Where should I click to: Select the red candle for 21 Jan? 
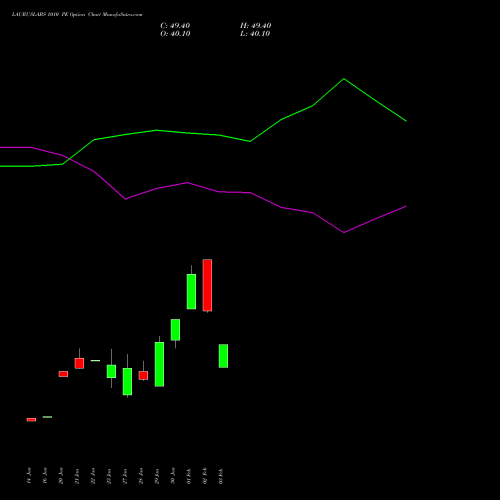[79, 363]
